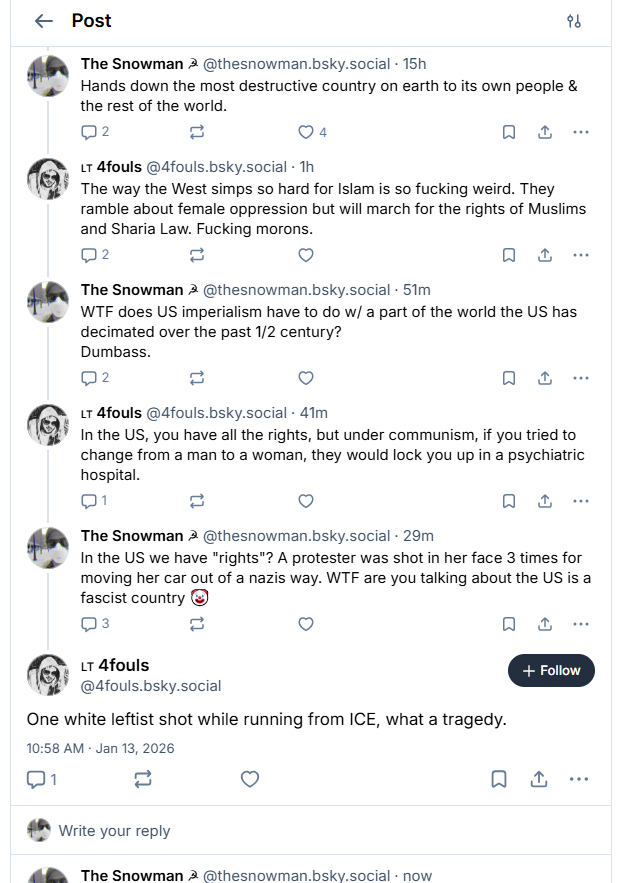Like The Snowman's post with 4 likes
The width and height of the screenshot is (625, 883).
click(306, 132)
